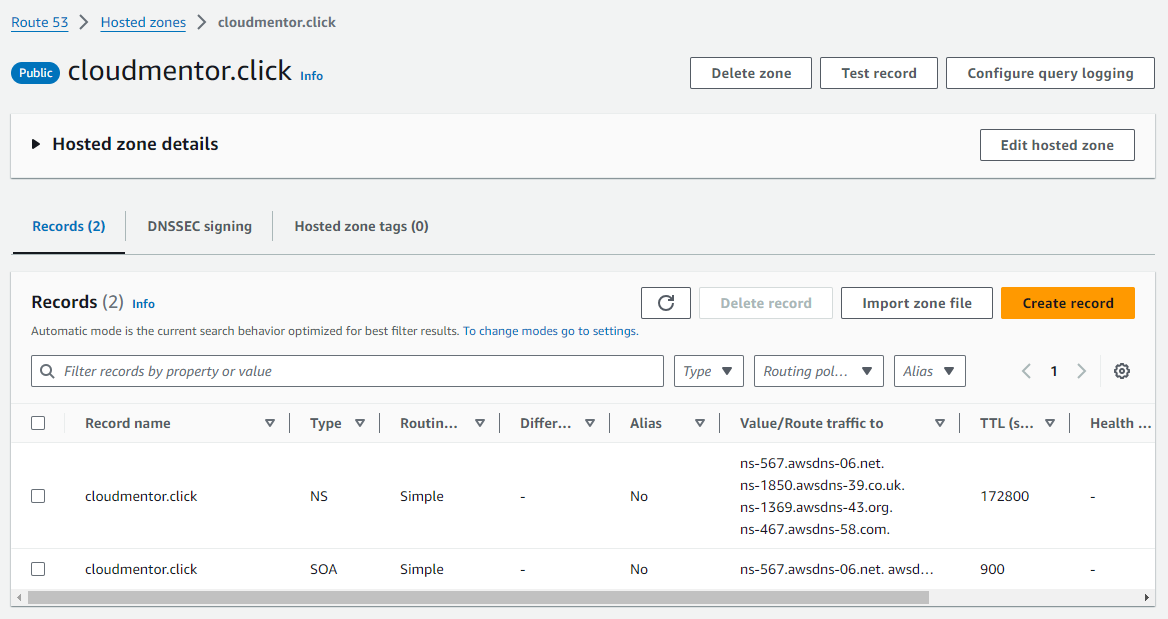Click the refresh records icon button
1168x619 pixels.
pos(666,303)
